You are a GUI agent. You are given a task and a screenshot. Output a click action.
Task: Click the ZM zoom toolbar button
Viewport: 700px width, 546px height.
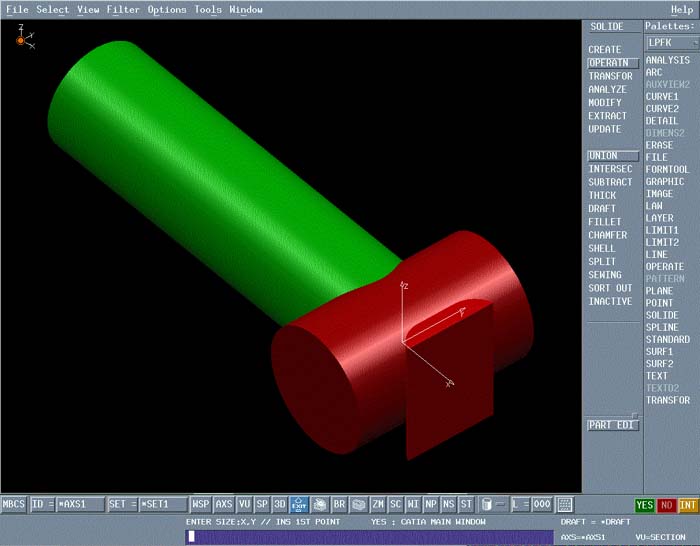click(x=378, y=505)
